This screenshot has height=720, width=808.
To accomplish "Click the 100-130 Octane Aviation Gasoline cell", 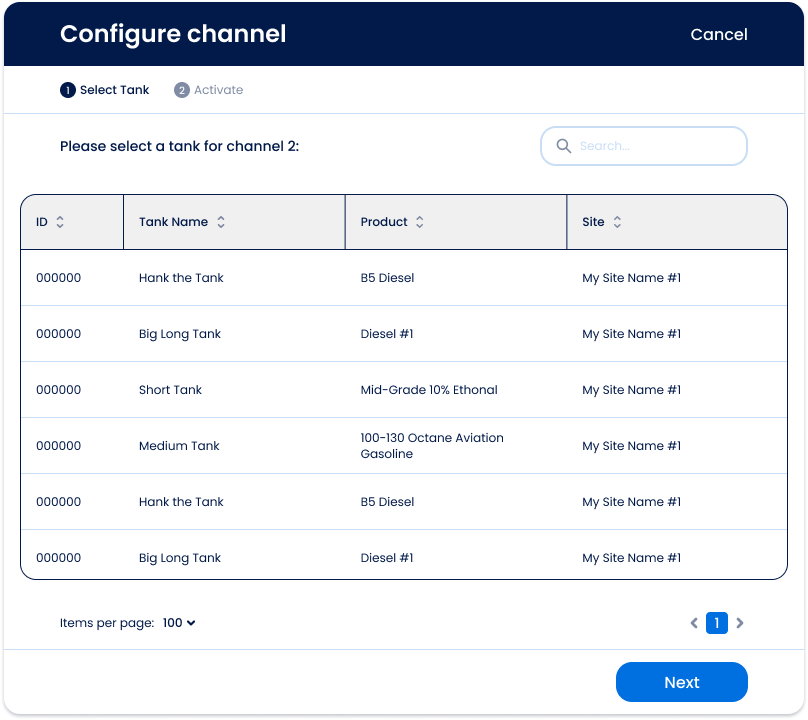I will point(432,446).
